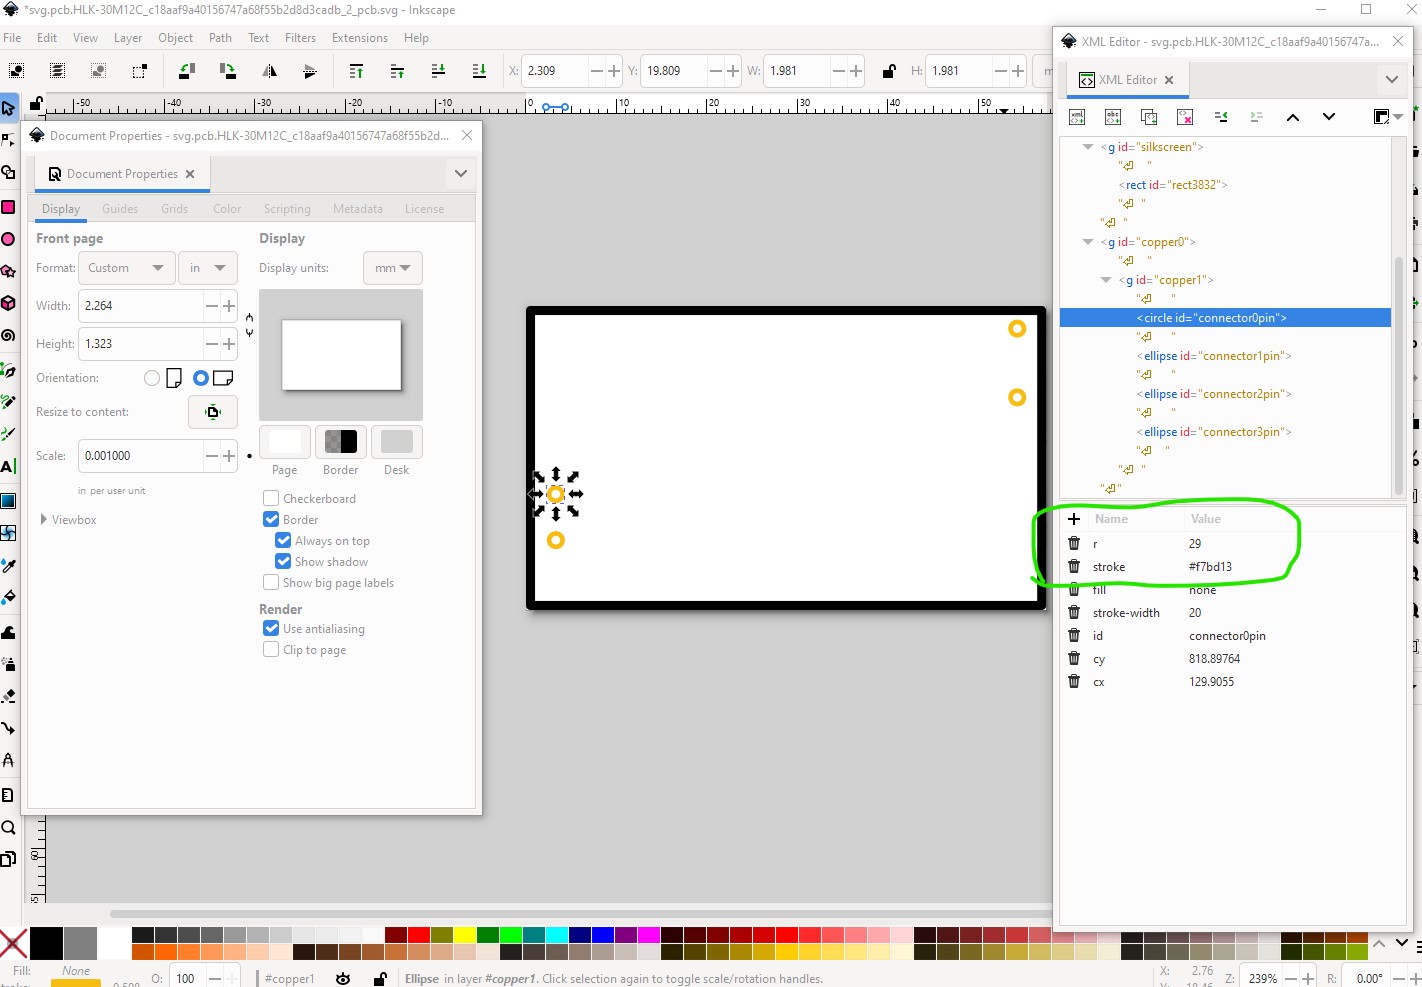
Task: Click New text node icon in XML Editor
Action: click(1113, 117)
